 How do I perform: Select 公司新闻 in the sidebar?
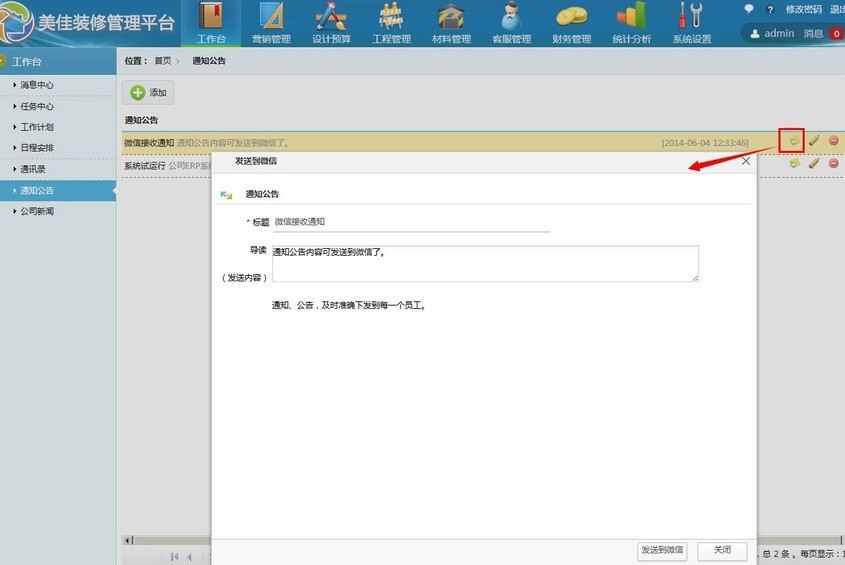coord(37,211)
